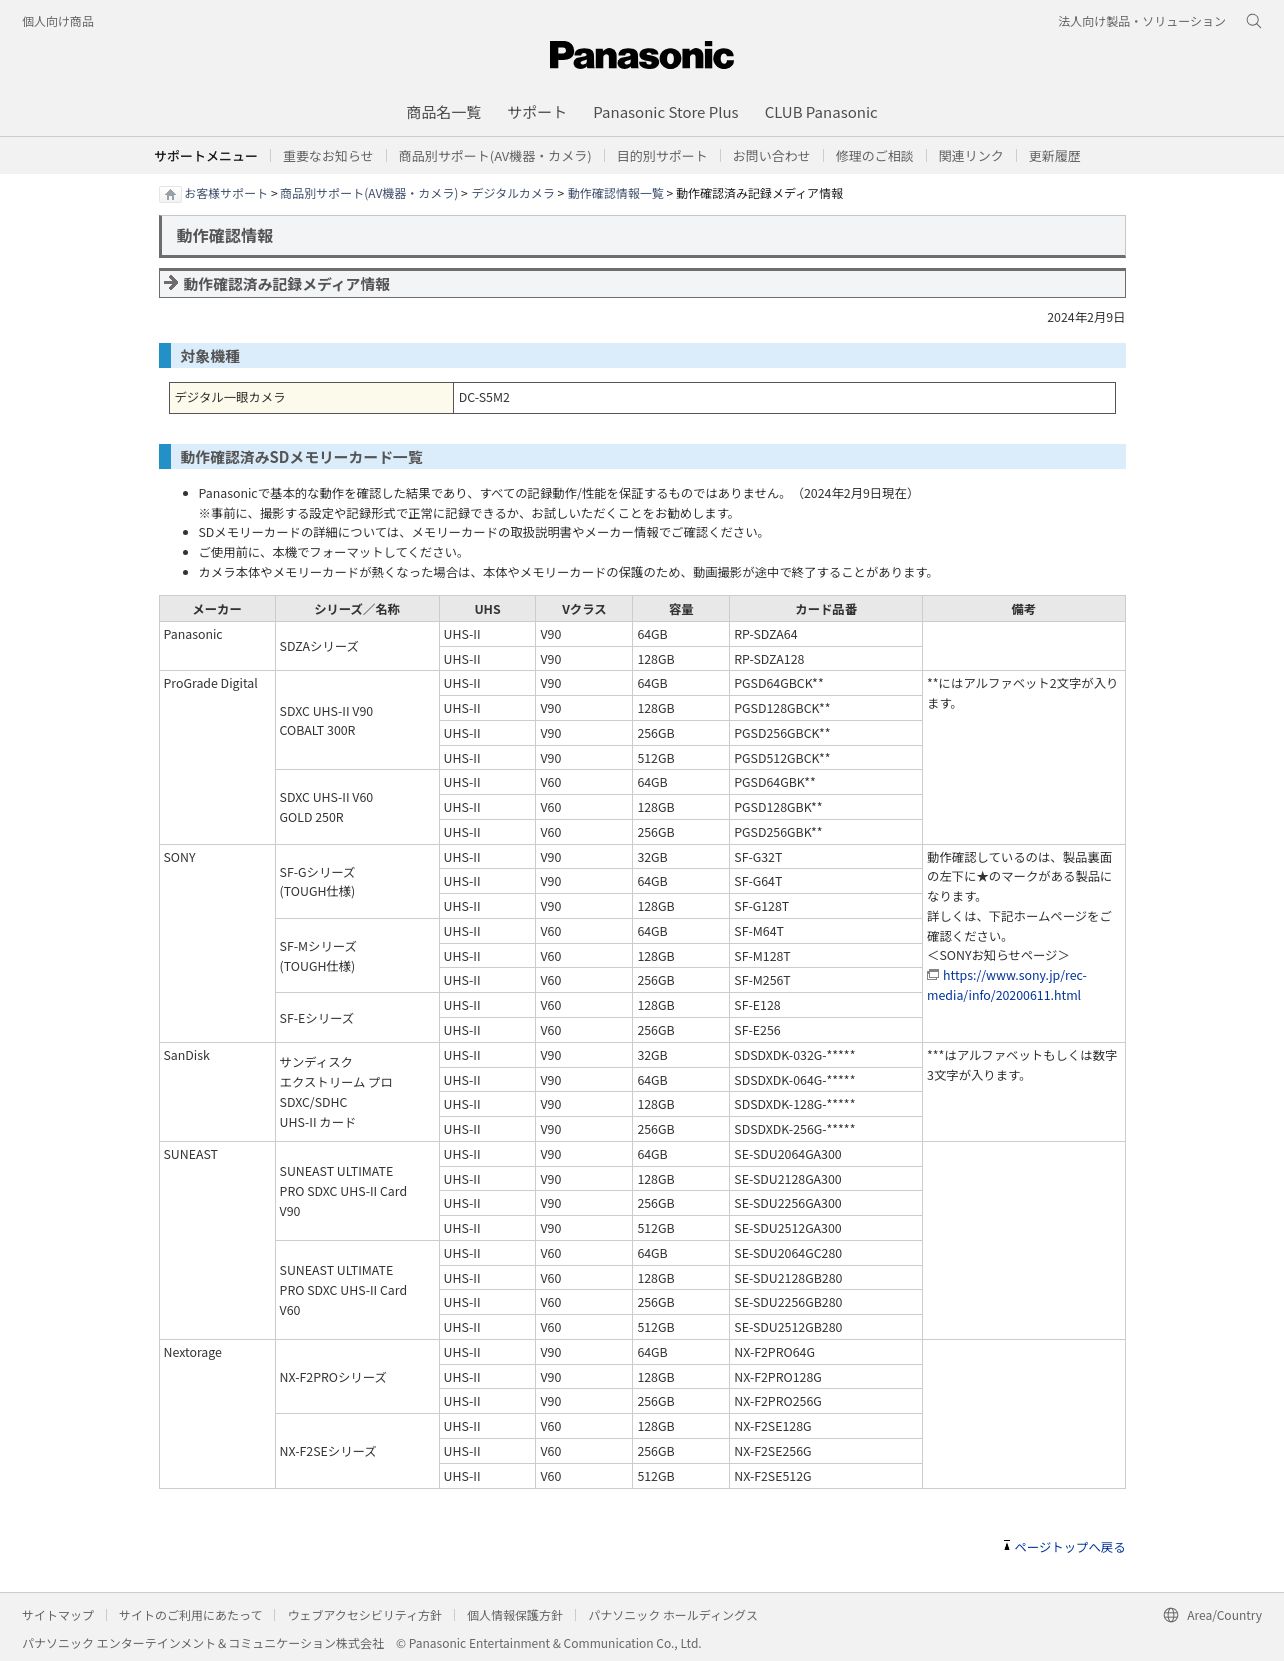Open サイトマップ footer link
This screenshot has width=1284, height=1661.
click(x=58, y=1615)
